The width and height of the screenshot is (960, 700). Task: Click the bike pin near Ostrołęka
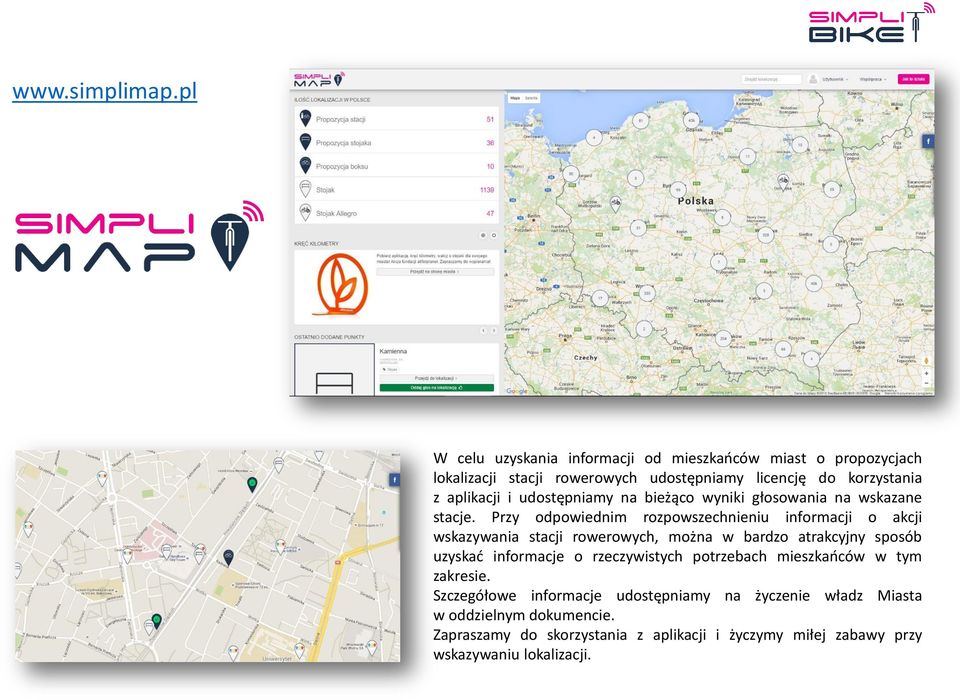(783, 181)
